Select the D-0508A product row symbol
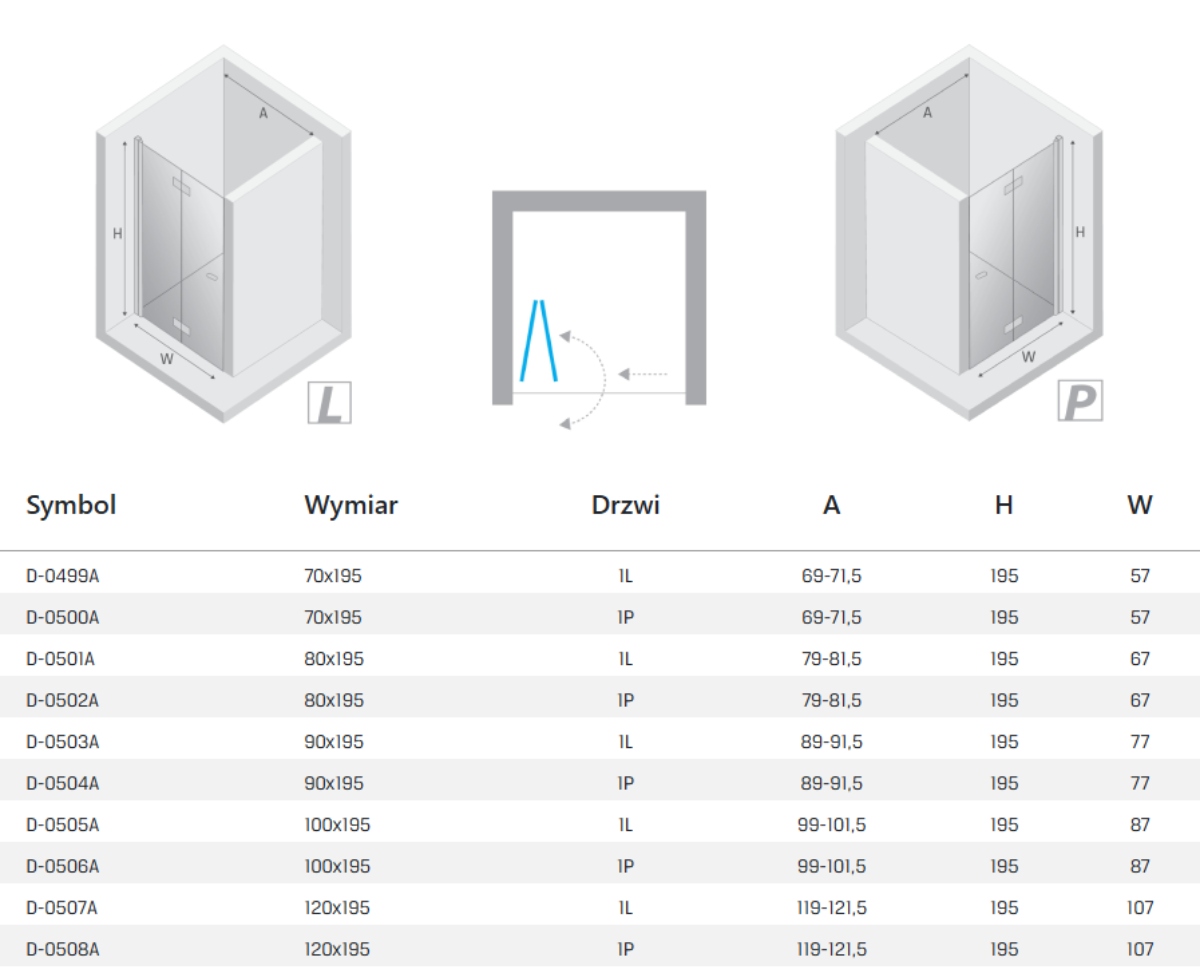This screenshot has width=1200, height=977. click(63, 949)
